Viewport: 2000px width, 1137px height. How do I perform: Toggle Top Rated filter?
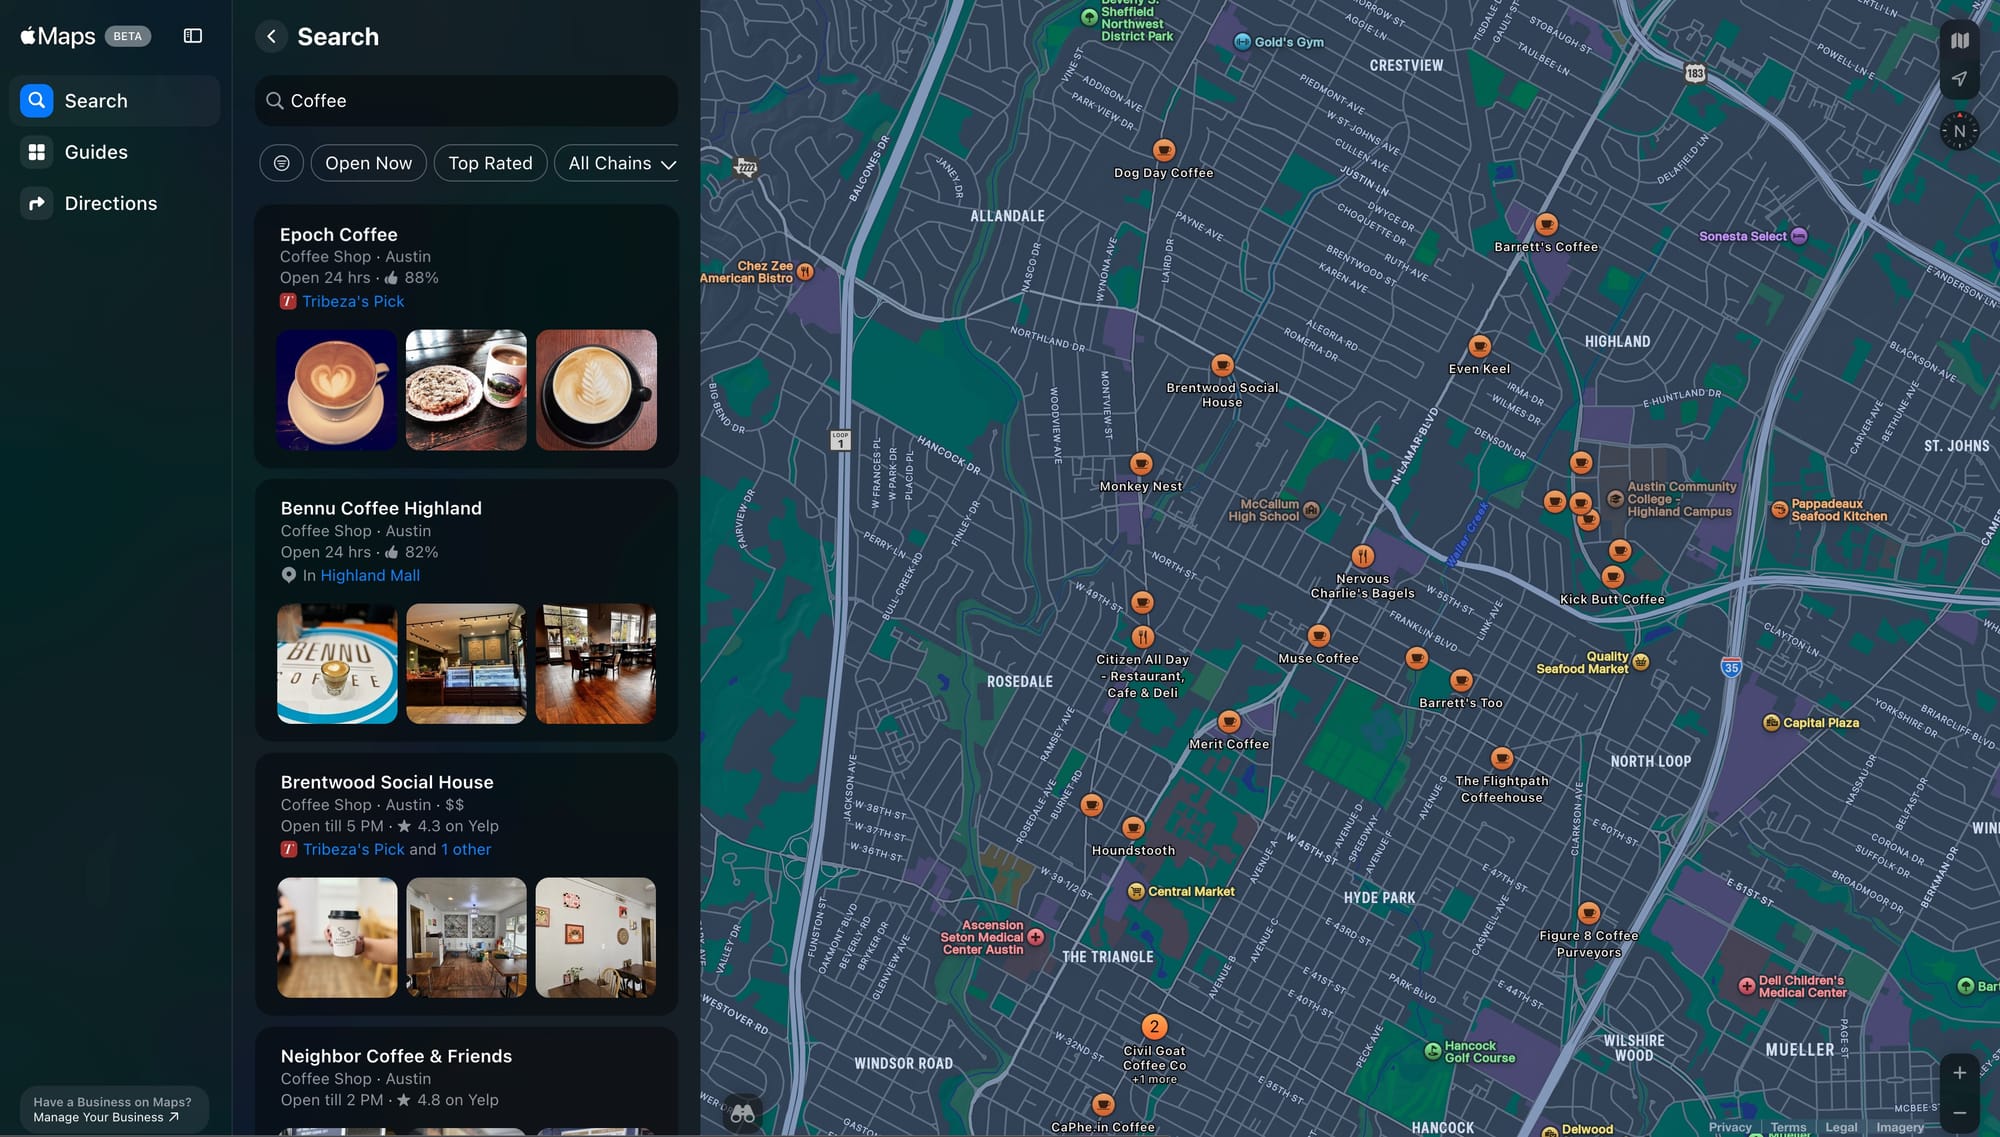490,163
